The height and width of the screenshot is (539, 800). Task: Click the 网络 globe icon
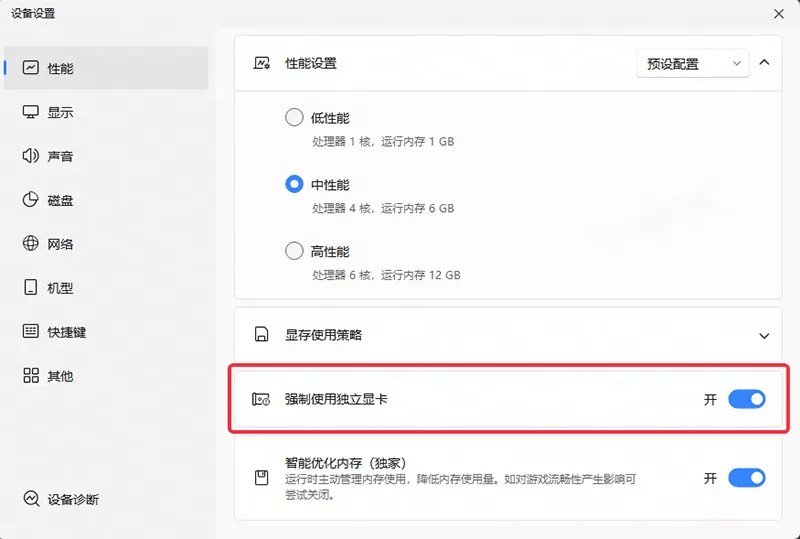[x=31, y=244]
